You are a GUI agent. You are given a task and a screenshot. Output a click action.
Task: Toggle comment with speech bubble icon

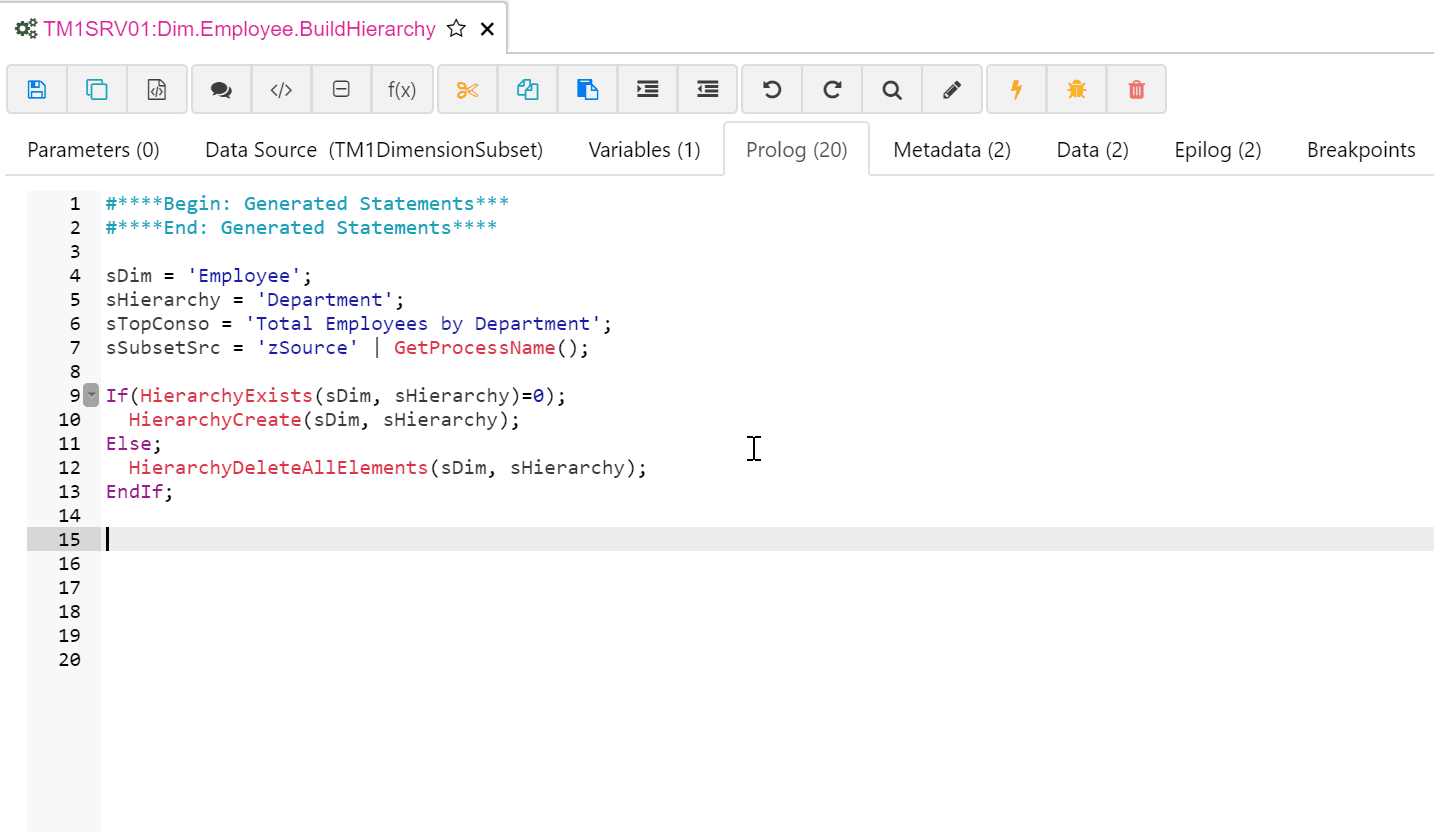(x=221, y=90)
